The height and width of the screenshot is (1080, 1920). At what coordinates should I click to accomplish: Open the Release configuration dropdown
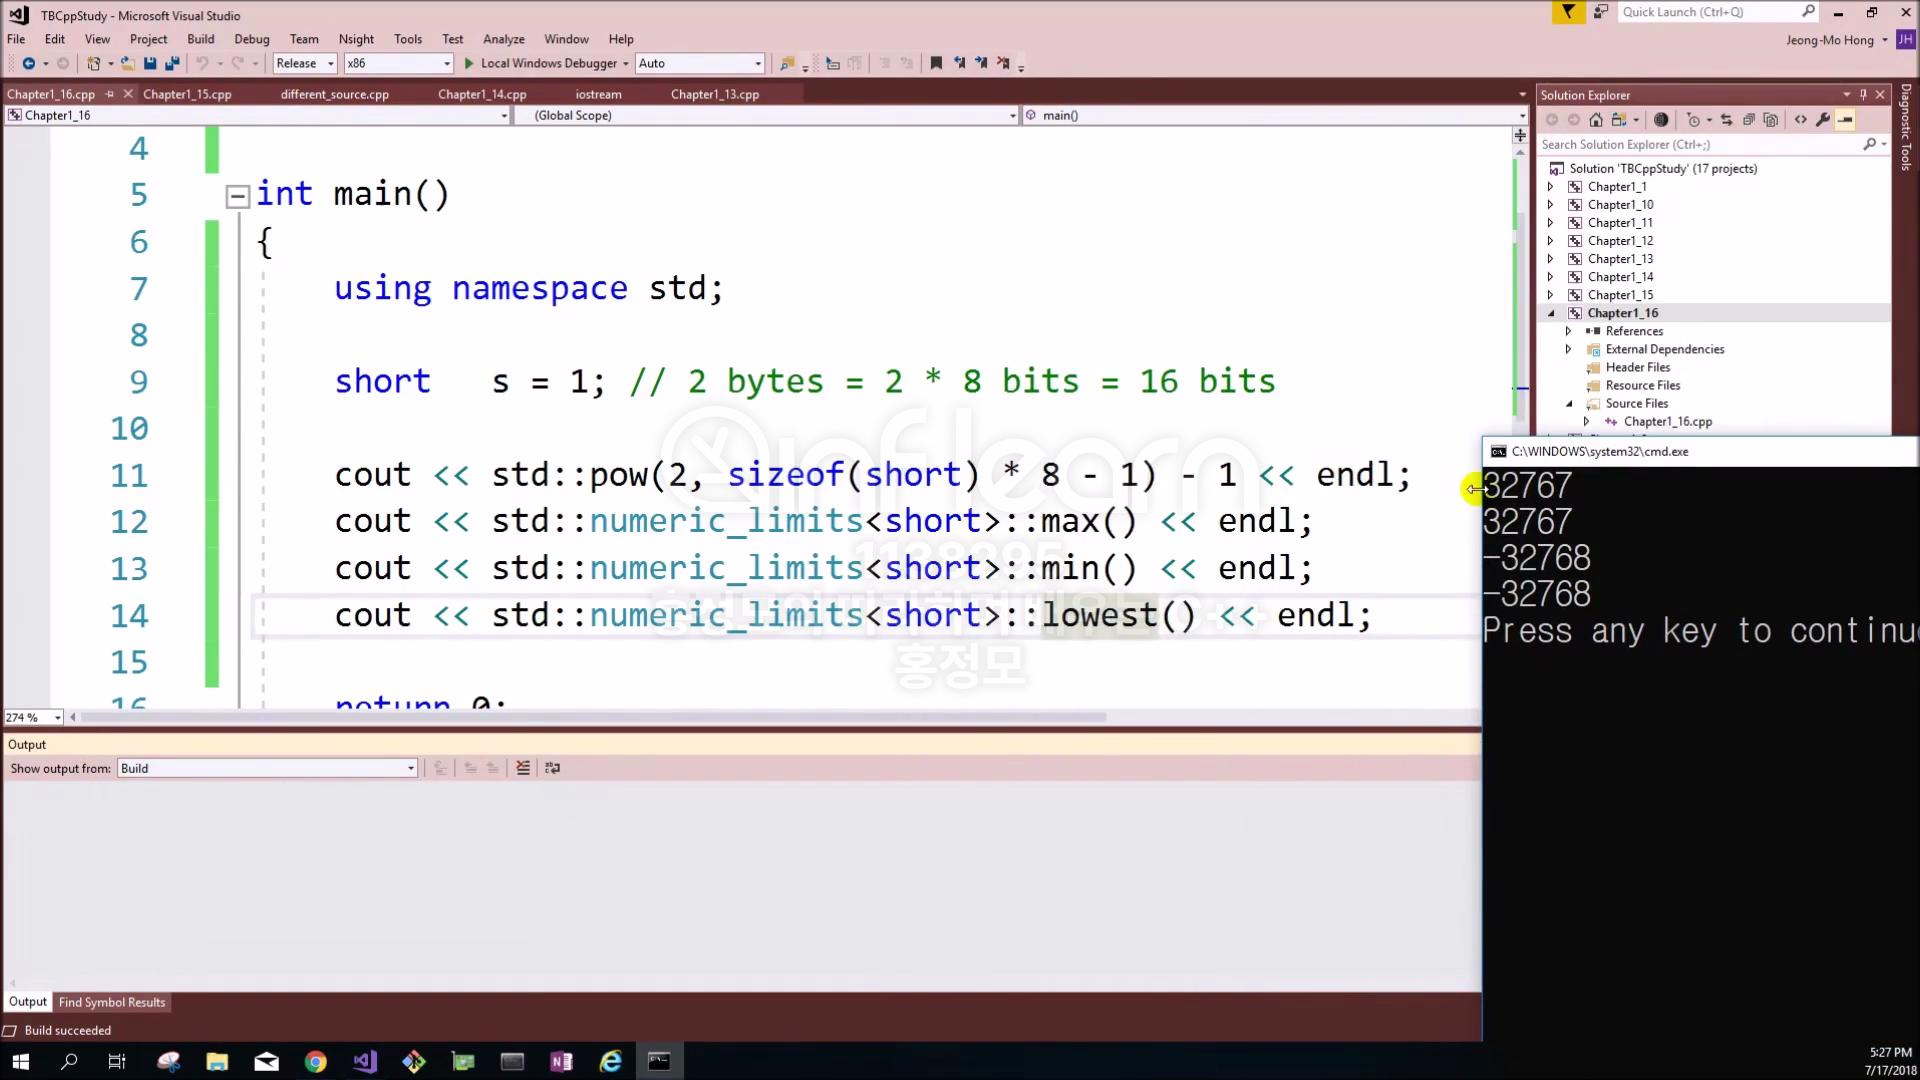(x=305, y=63)
